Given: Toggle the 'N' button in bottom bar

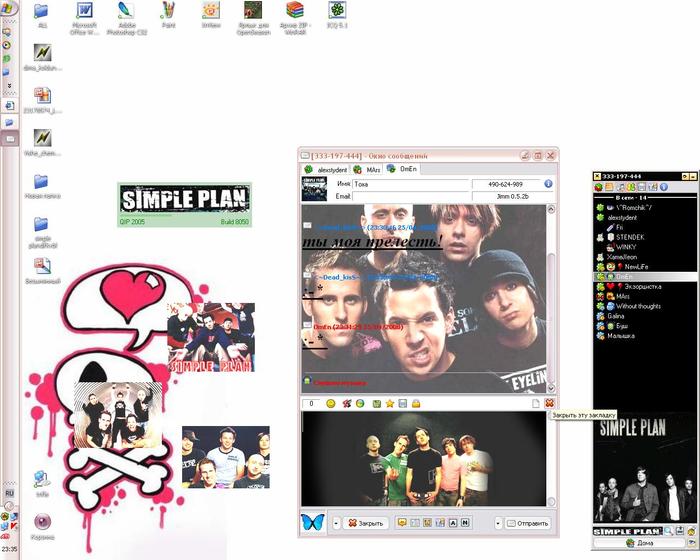Looking at the screenshot, I should (x=465, y=522).
